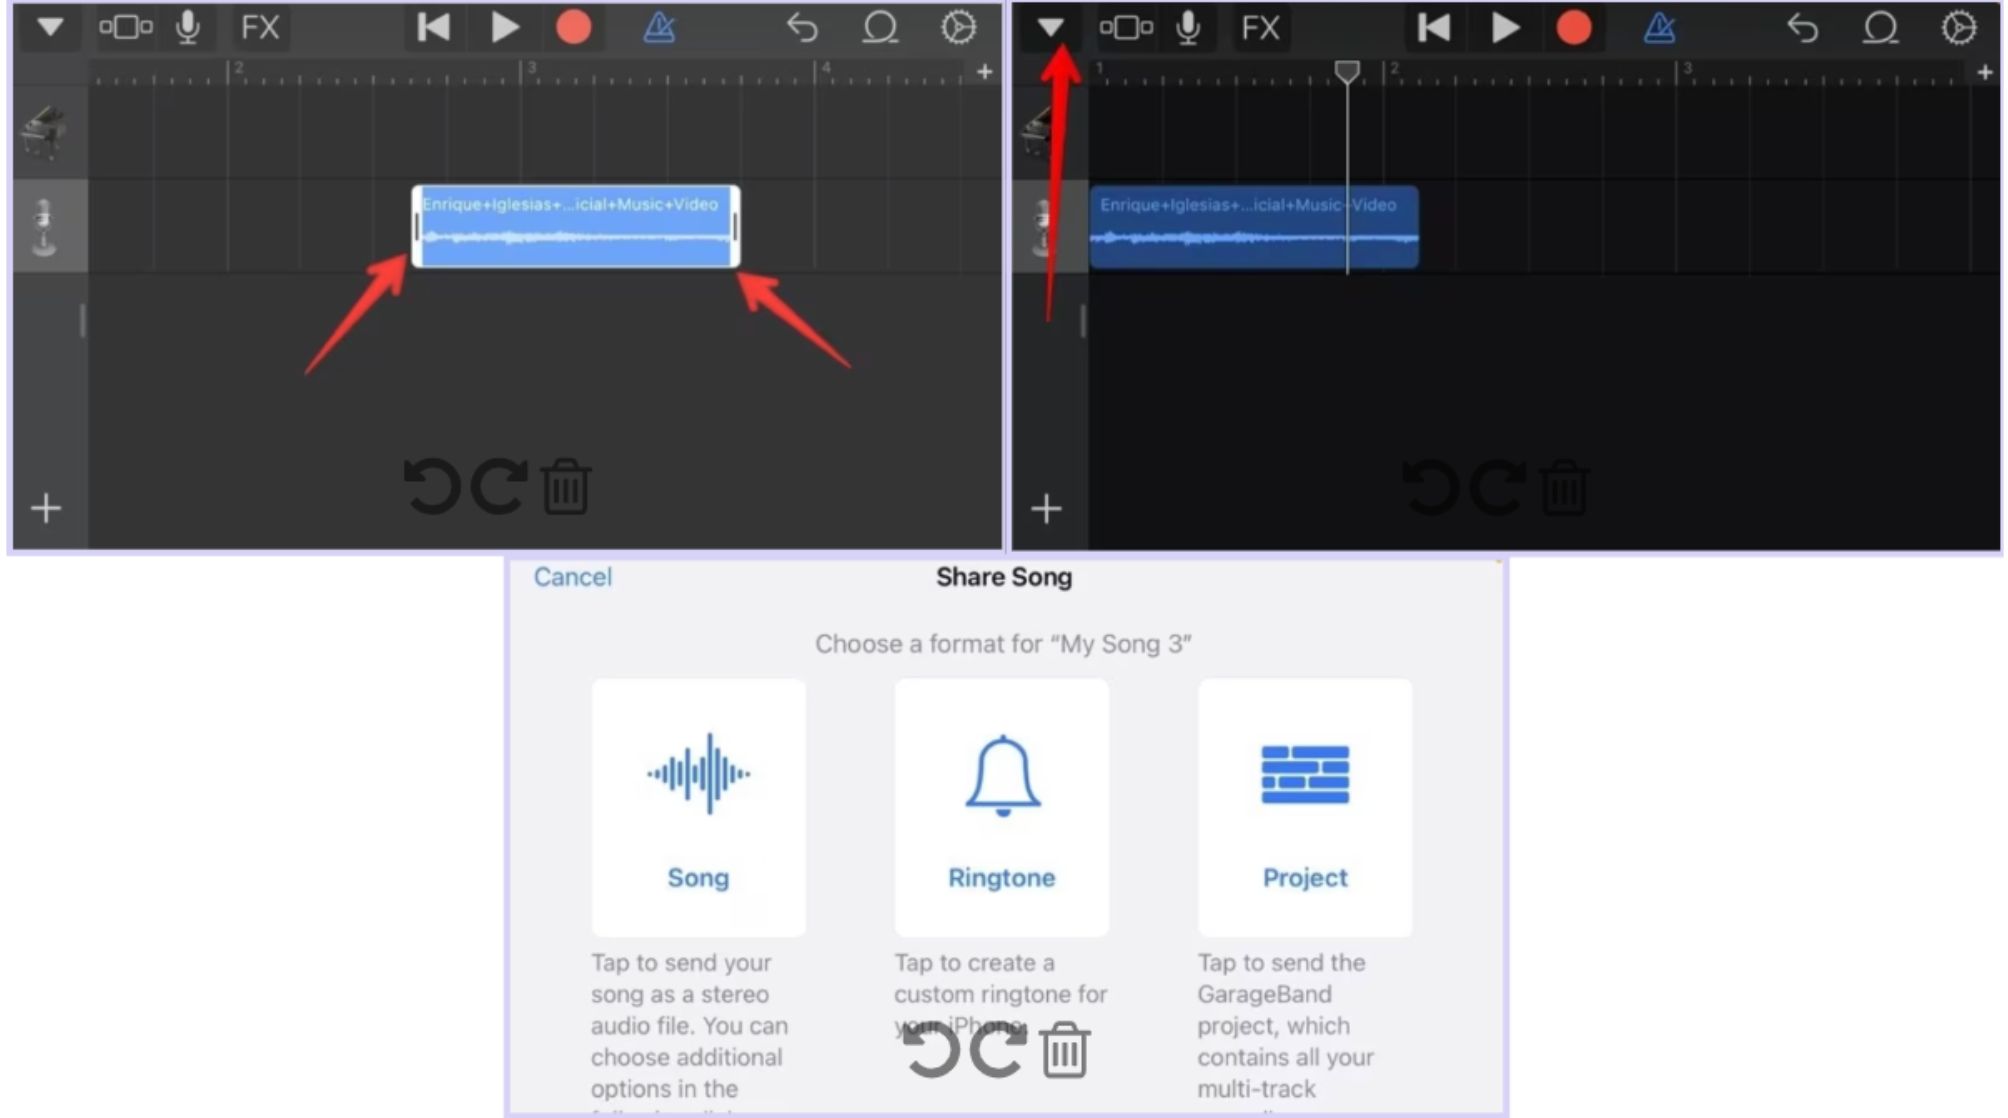Select Ringtone format in Share Song dialog
Image resolution: width=2008 pixels, height=1118 pixels.
click(x=1001, y=799)
